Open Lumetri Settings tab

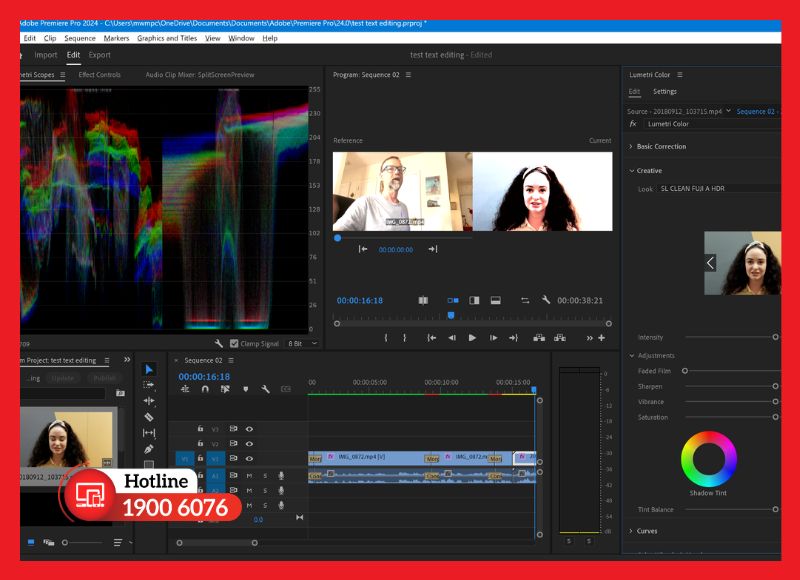click(x=665, y=91)
